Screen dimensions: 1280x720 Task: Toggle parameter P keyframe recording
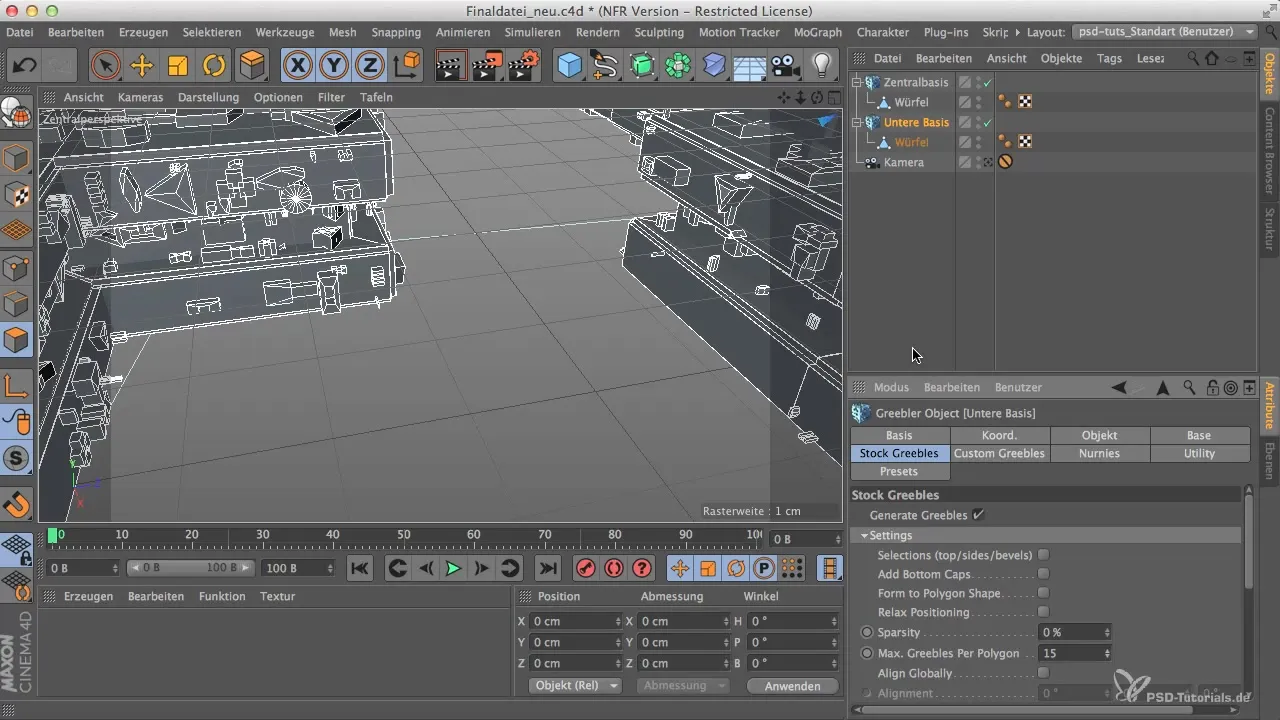coord(764,568)
